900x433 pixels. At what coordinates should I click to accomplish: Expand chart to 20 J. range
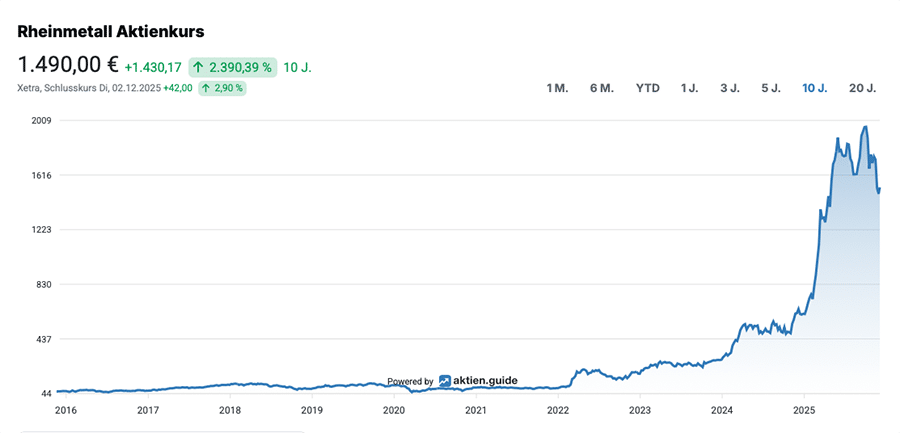[862, 88]
